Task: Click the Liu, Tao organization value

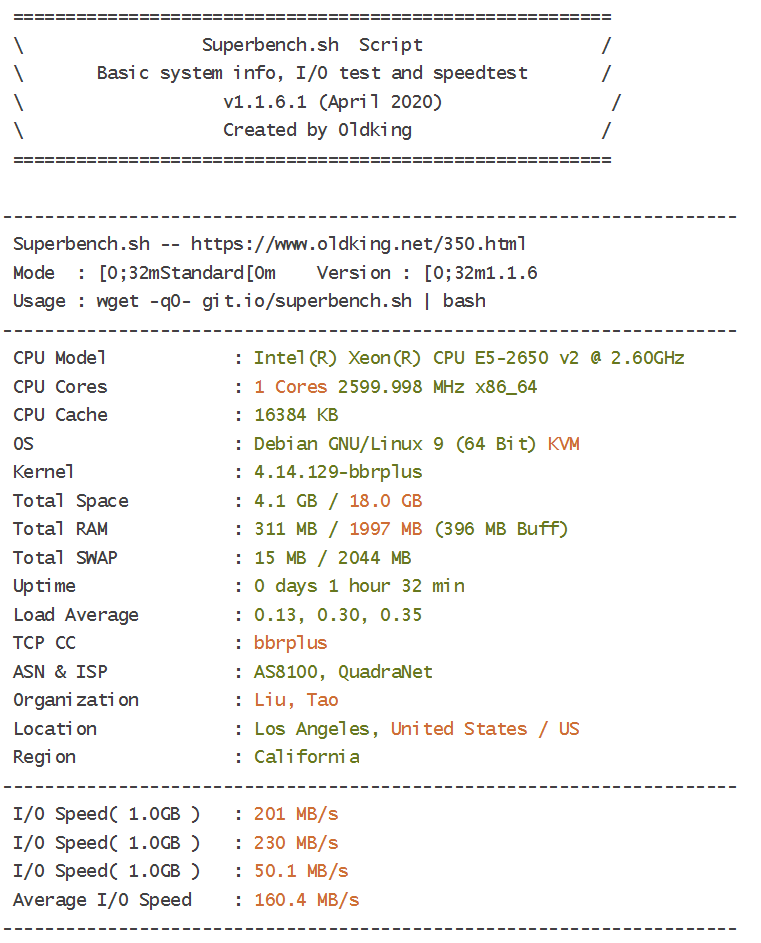Action: click(296, 700)
